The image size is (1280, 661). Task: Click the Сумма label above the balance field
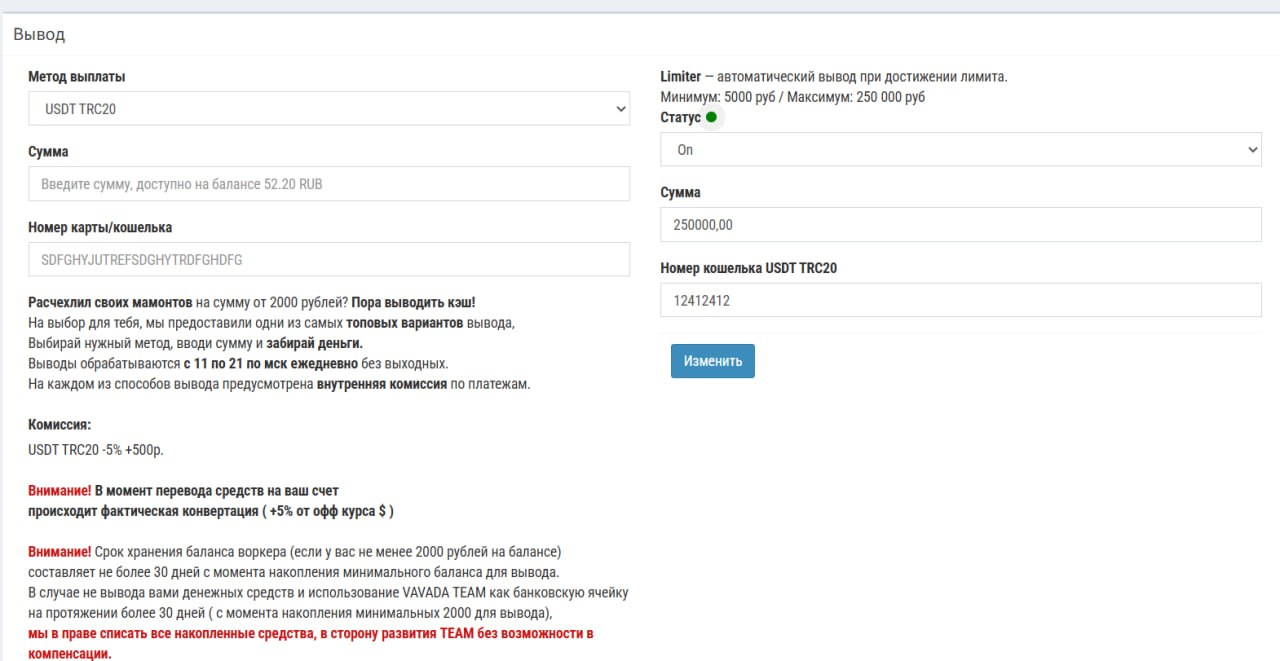pyautogui.click(x=48, y=152)
